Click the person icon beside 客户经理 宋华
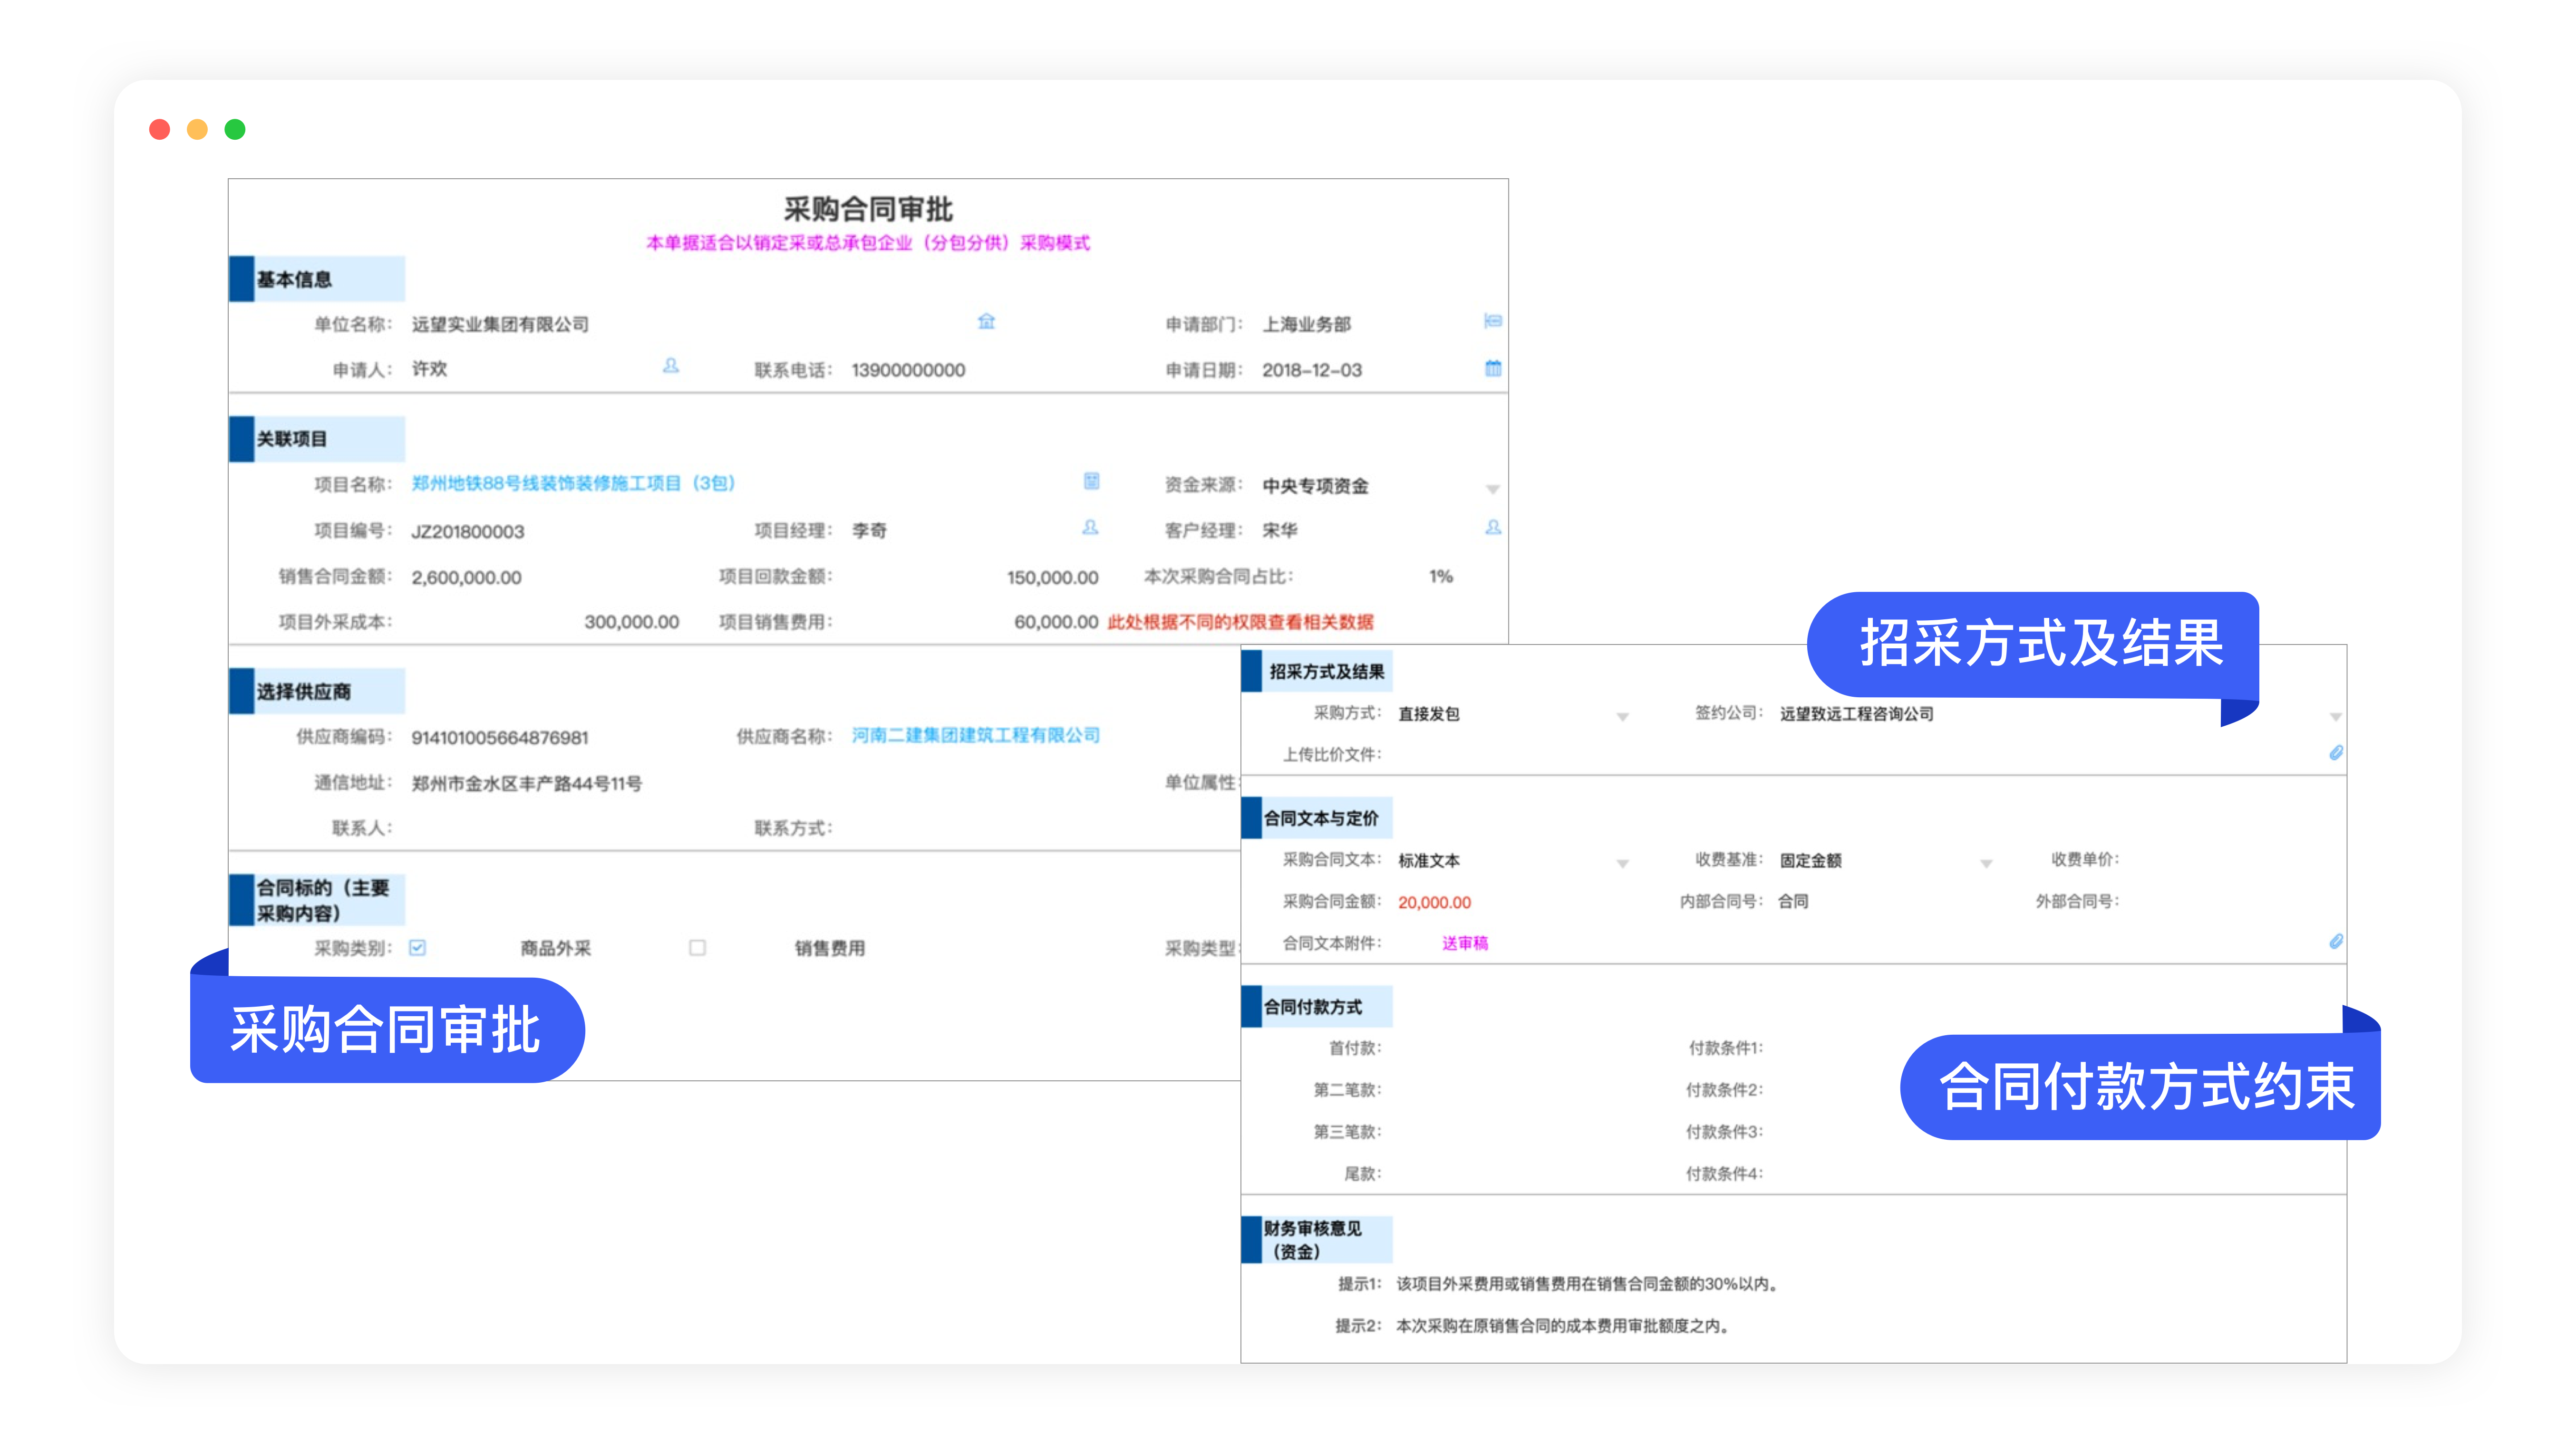Screen dimensions: 2576x1443 point(1492,527)
